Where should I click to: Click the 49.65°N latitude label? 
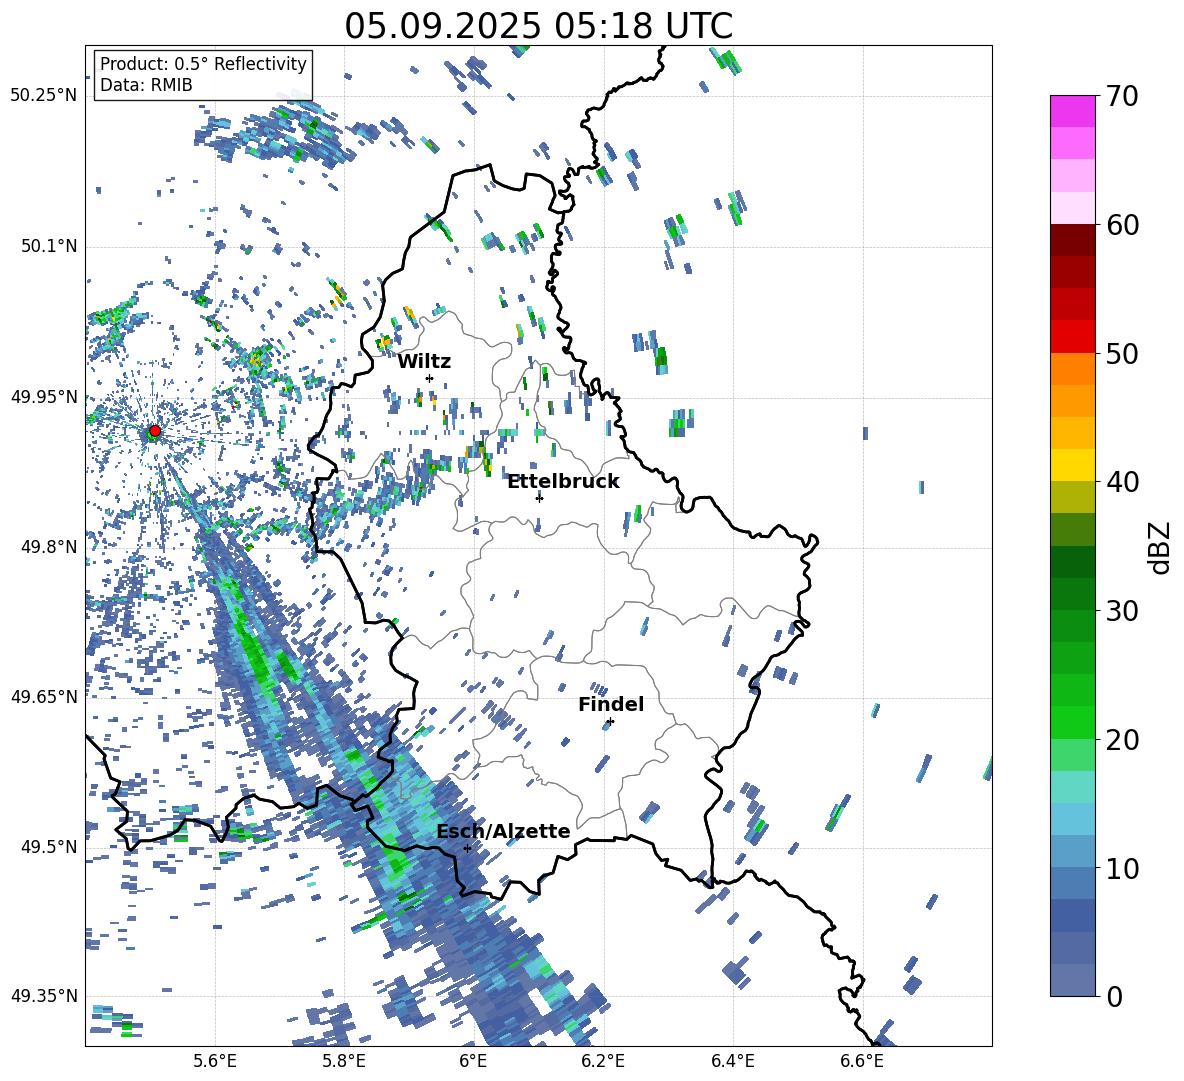point(44,696)
